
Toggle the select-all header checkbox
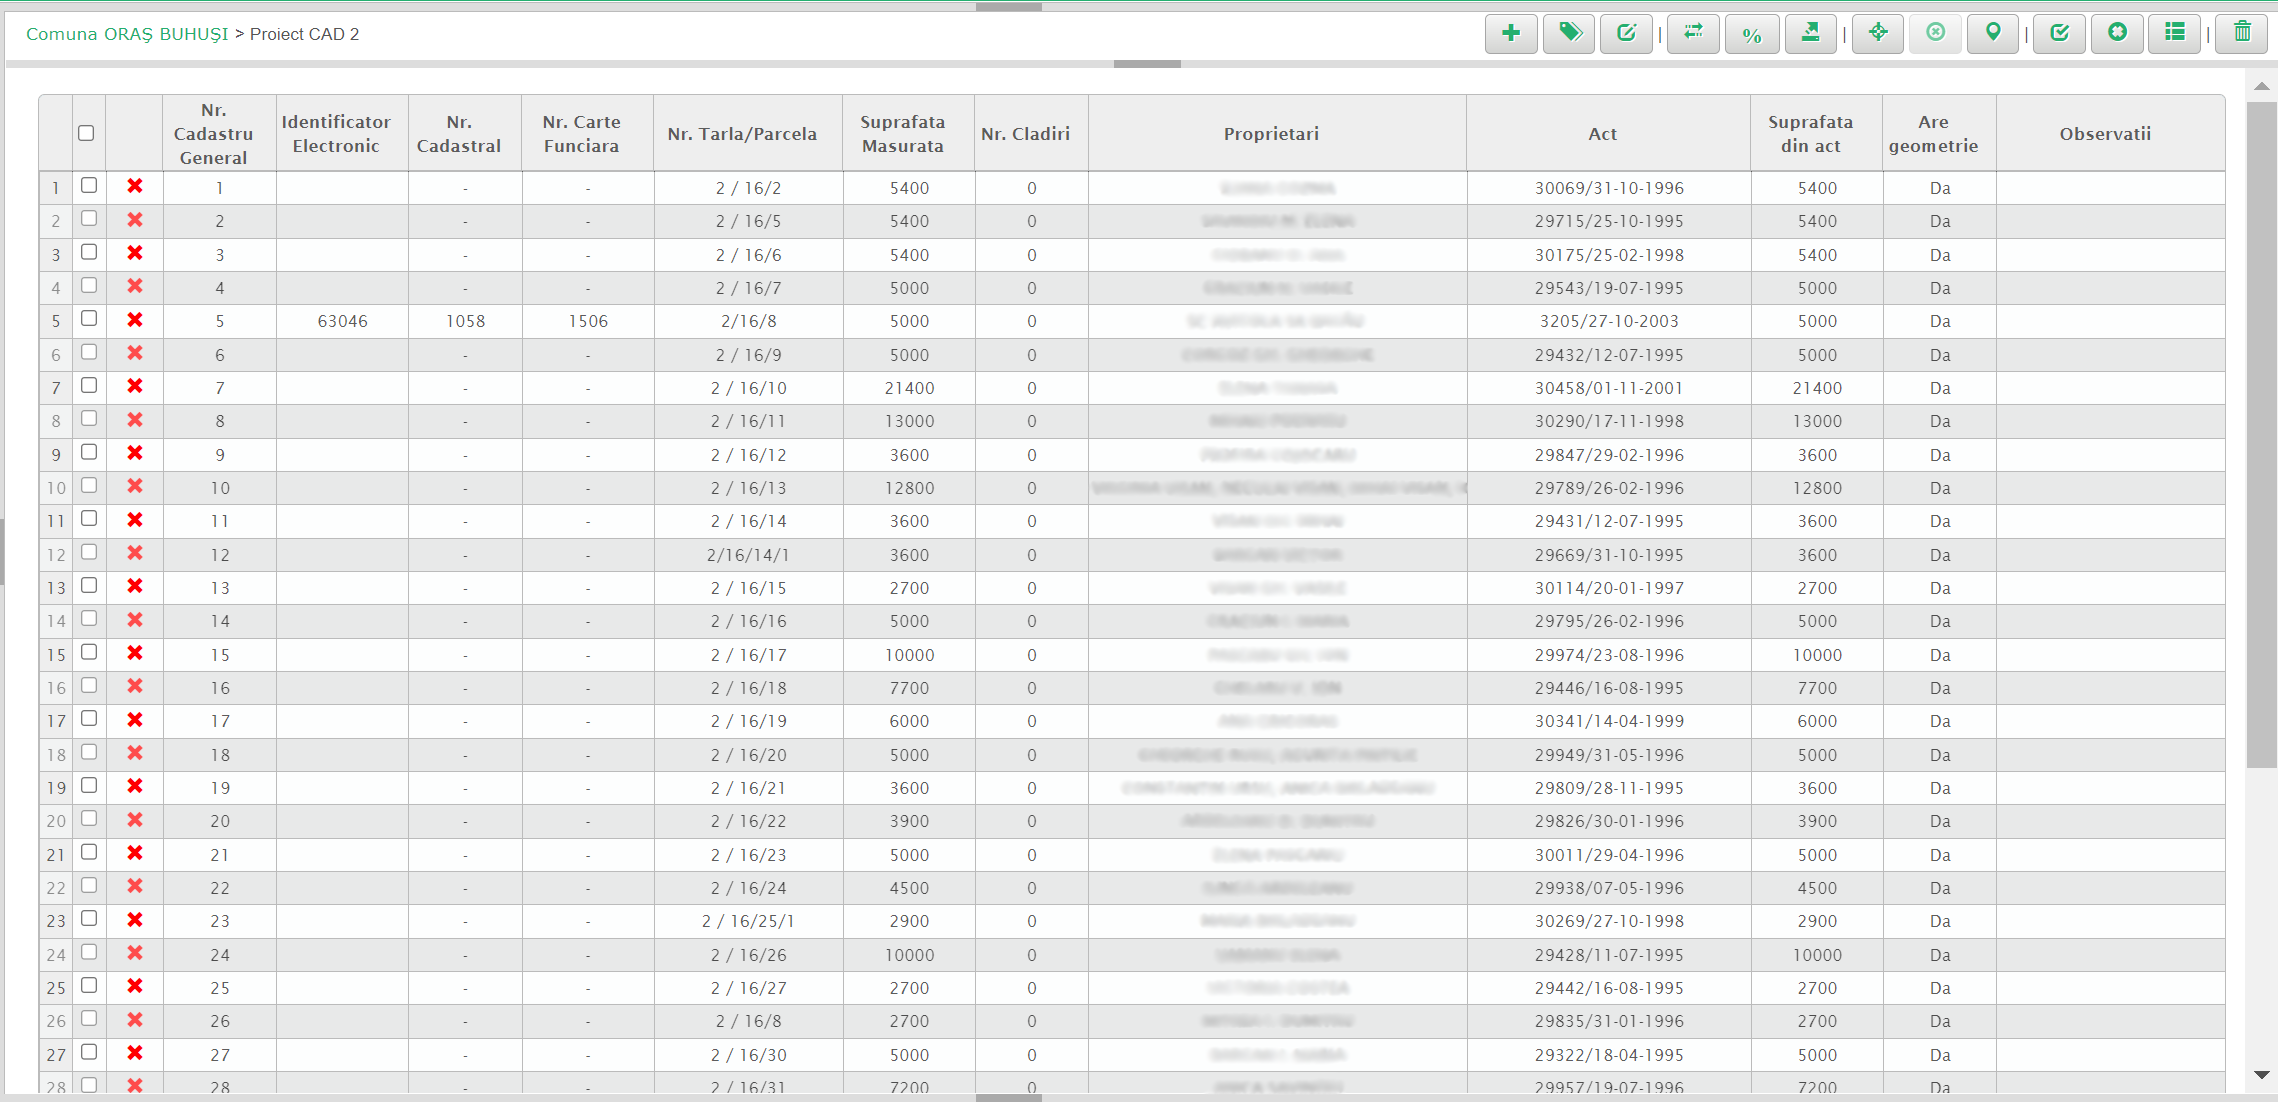point(86,133)
